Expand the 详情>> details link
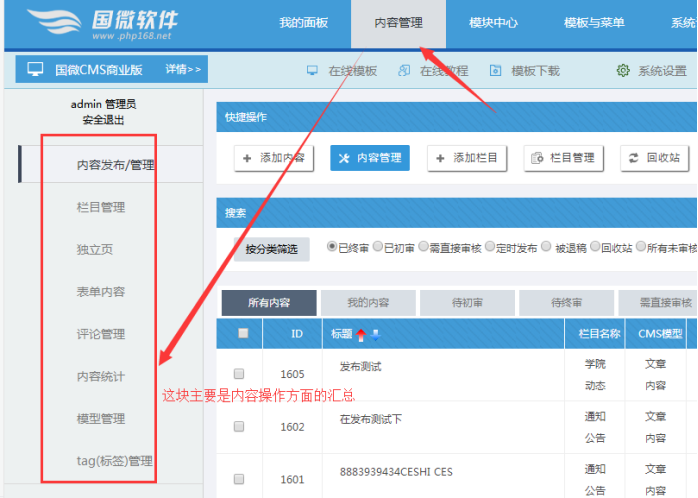This screenshot has height=498, width=698. point(183,70)
